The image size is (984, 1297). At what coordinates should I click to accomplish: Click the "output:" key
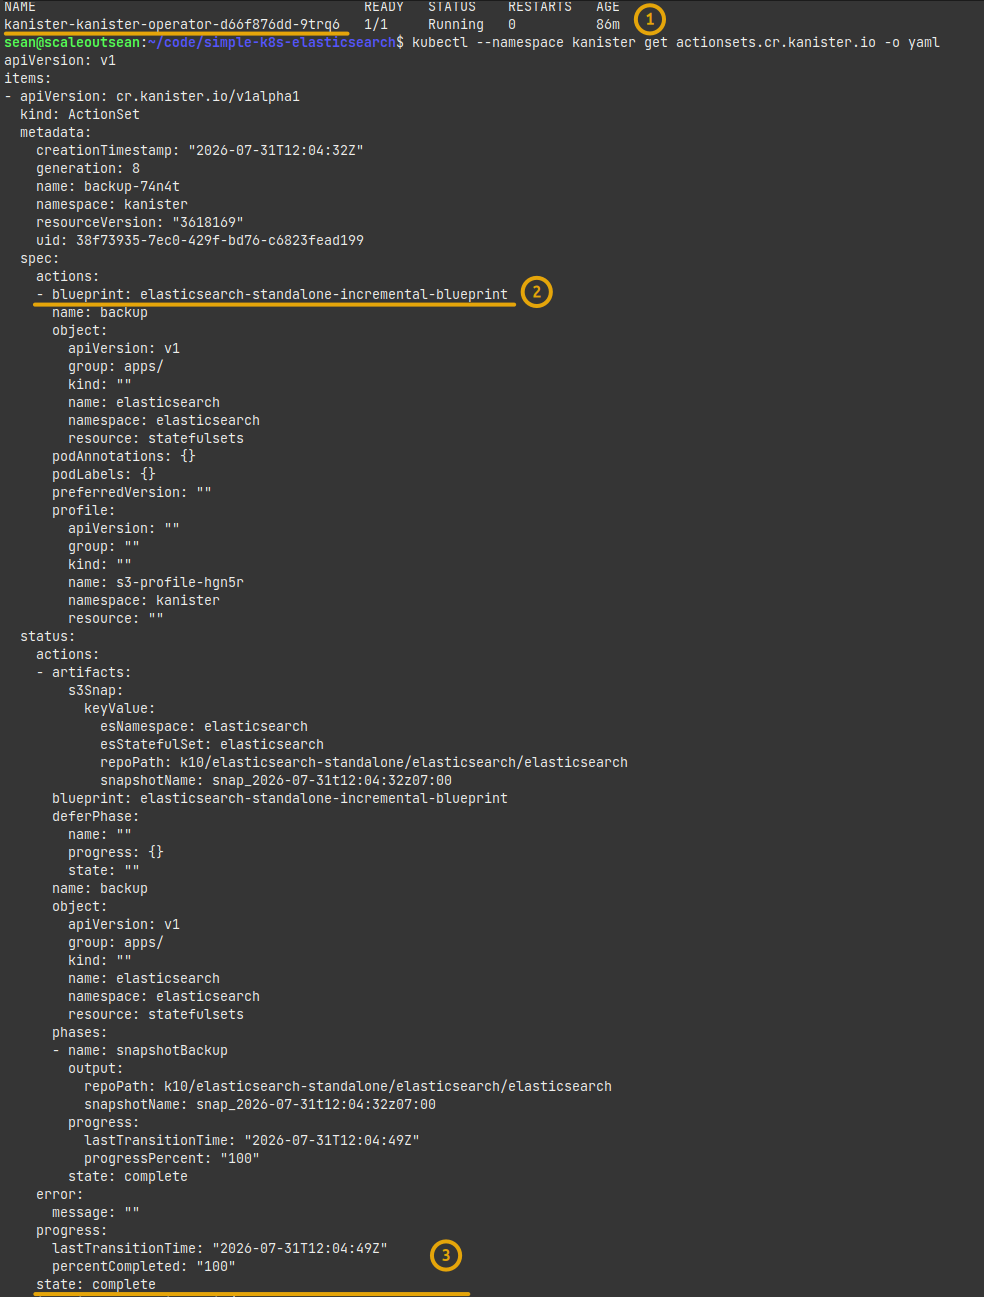coord(96,1068)
